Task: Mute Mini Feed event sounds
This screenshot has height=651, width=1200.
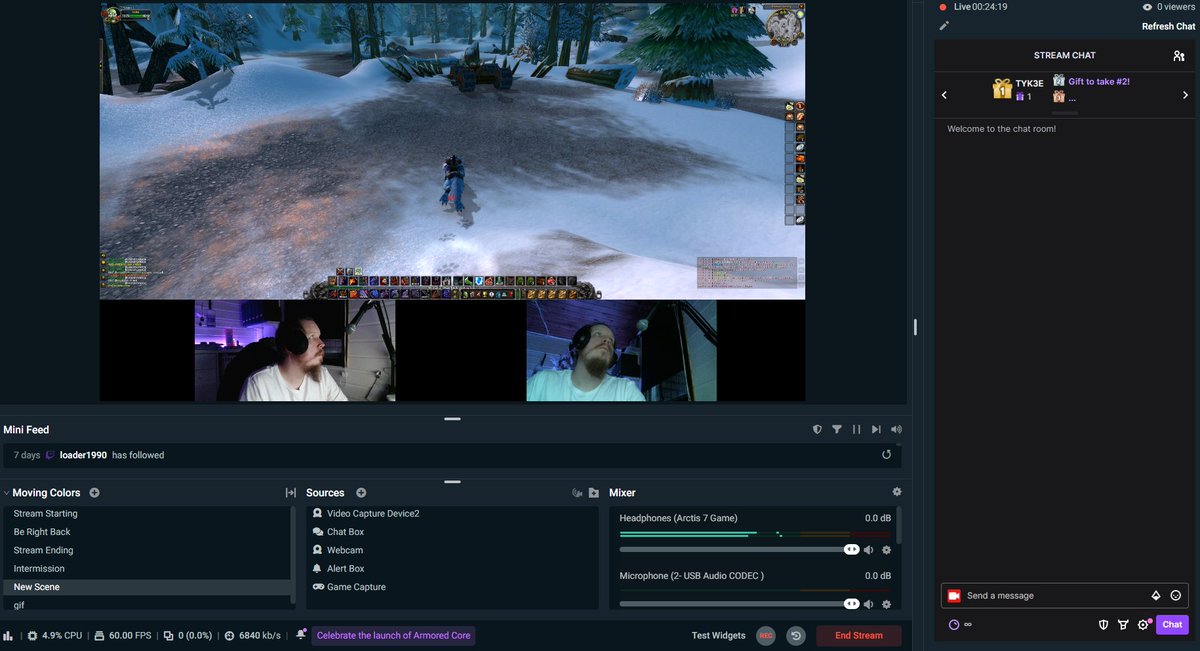Action: click(896, 429)
